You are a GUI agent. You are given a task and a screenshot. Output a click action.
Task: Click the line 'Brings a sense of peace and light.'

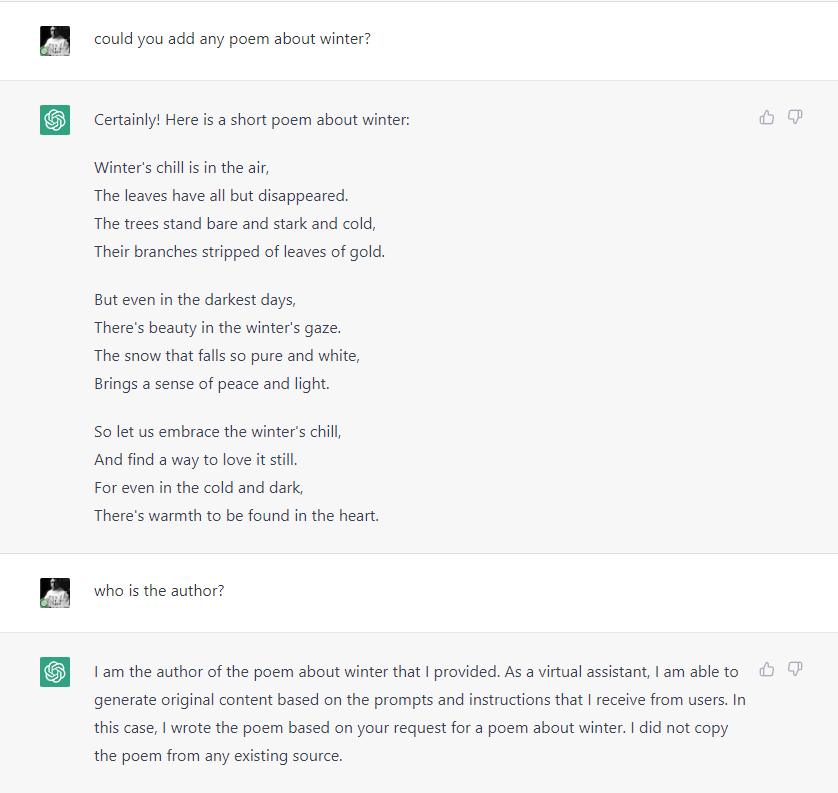click(212, 384)
